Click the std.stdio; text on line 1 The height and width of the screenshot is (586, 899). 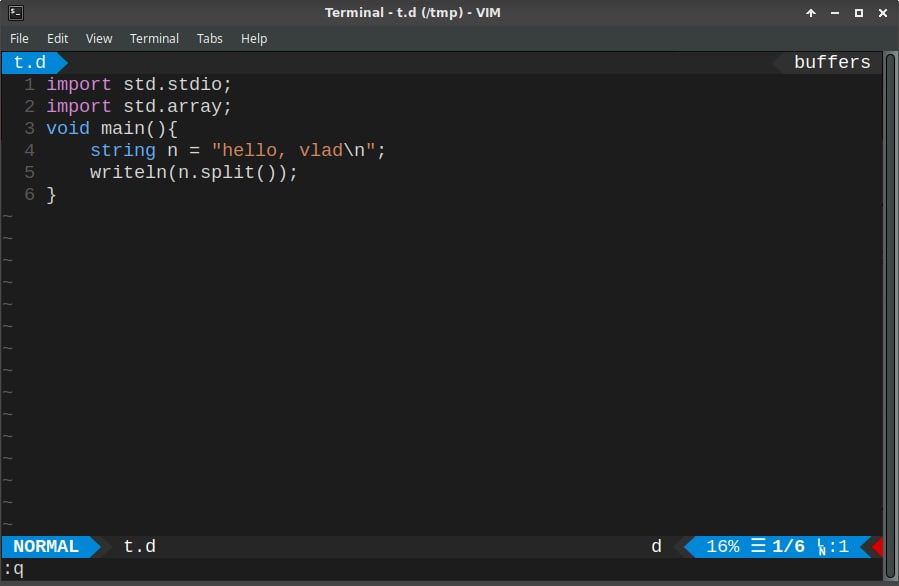[178, 84]
